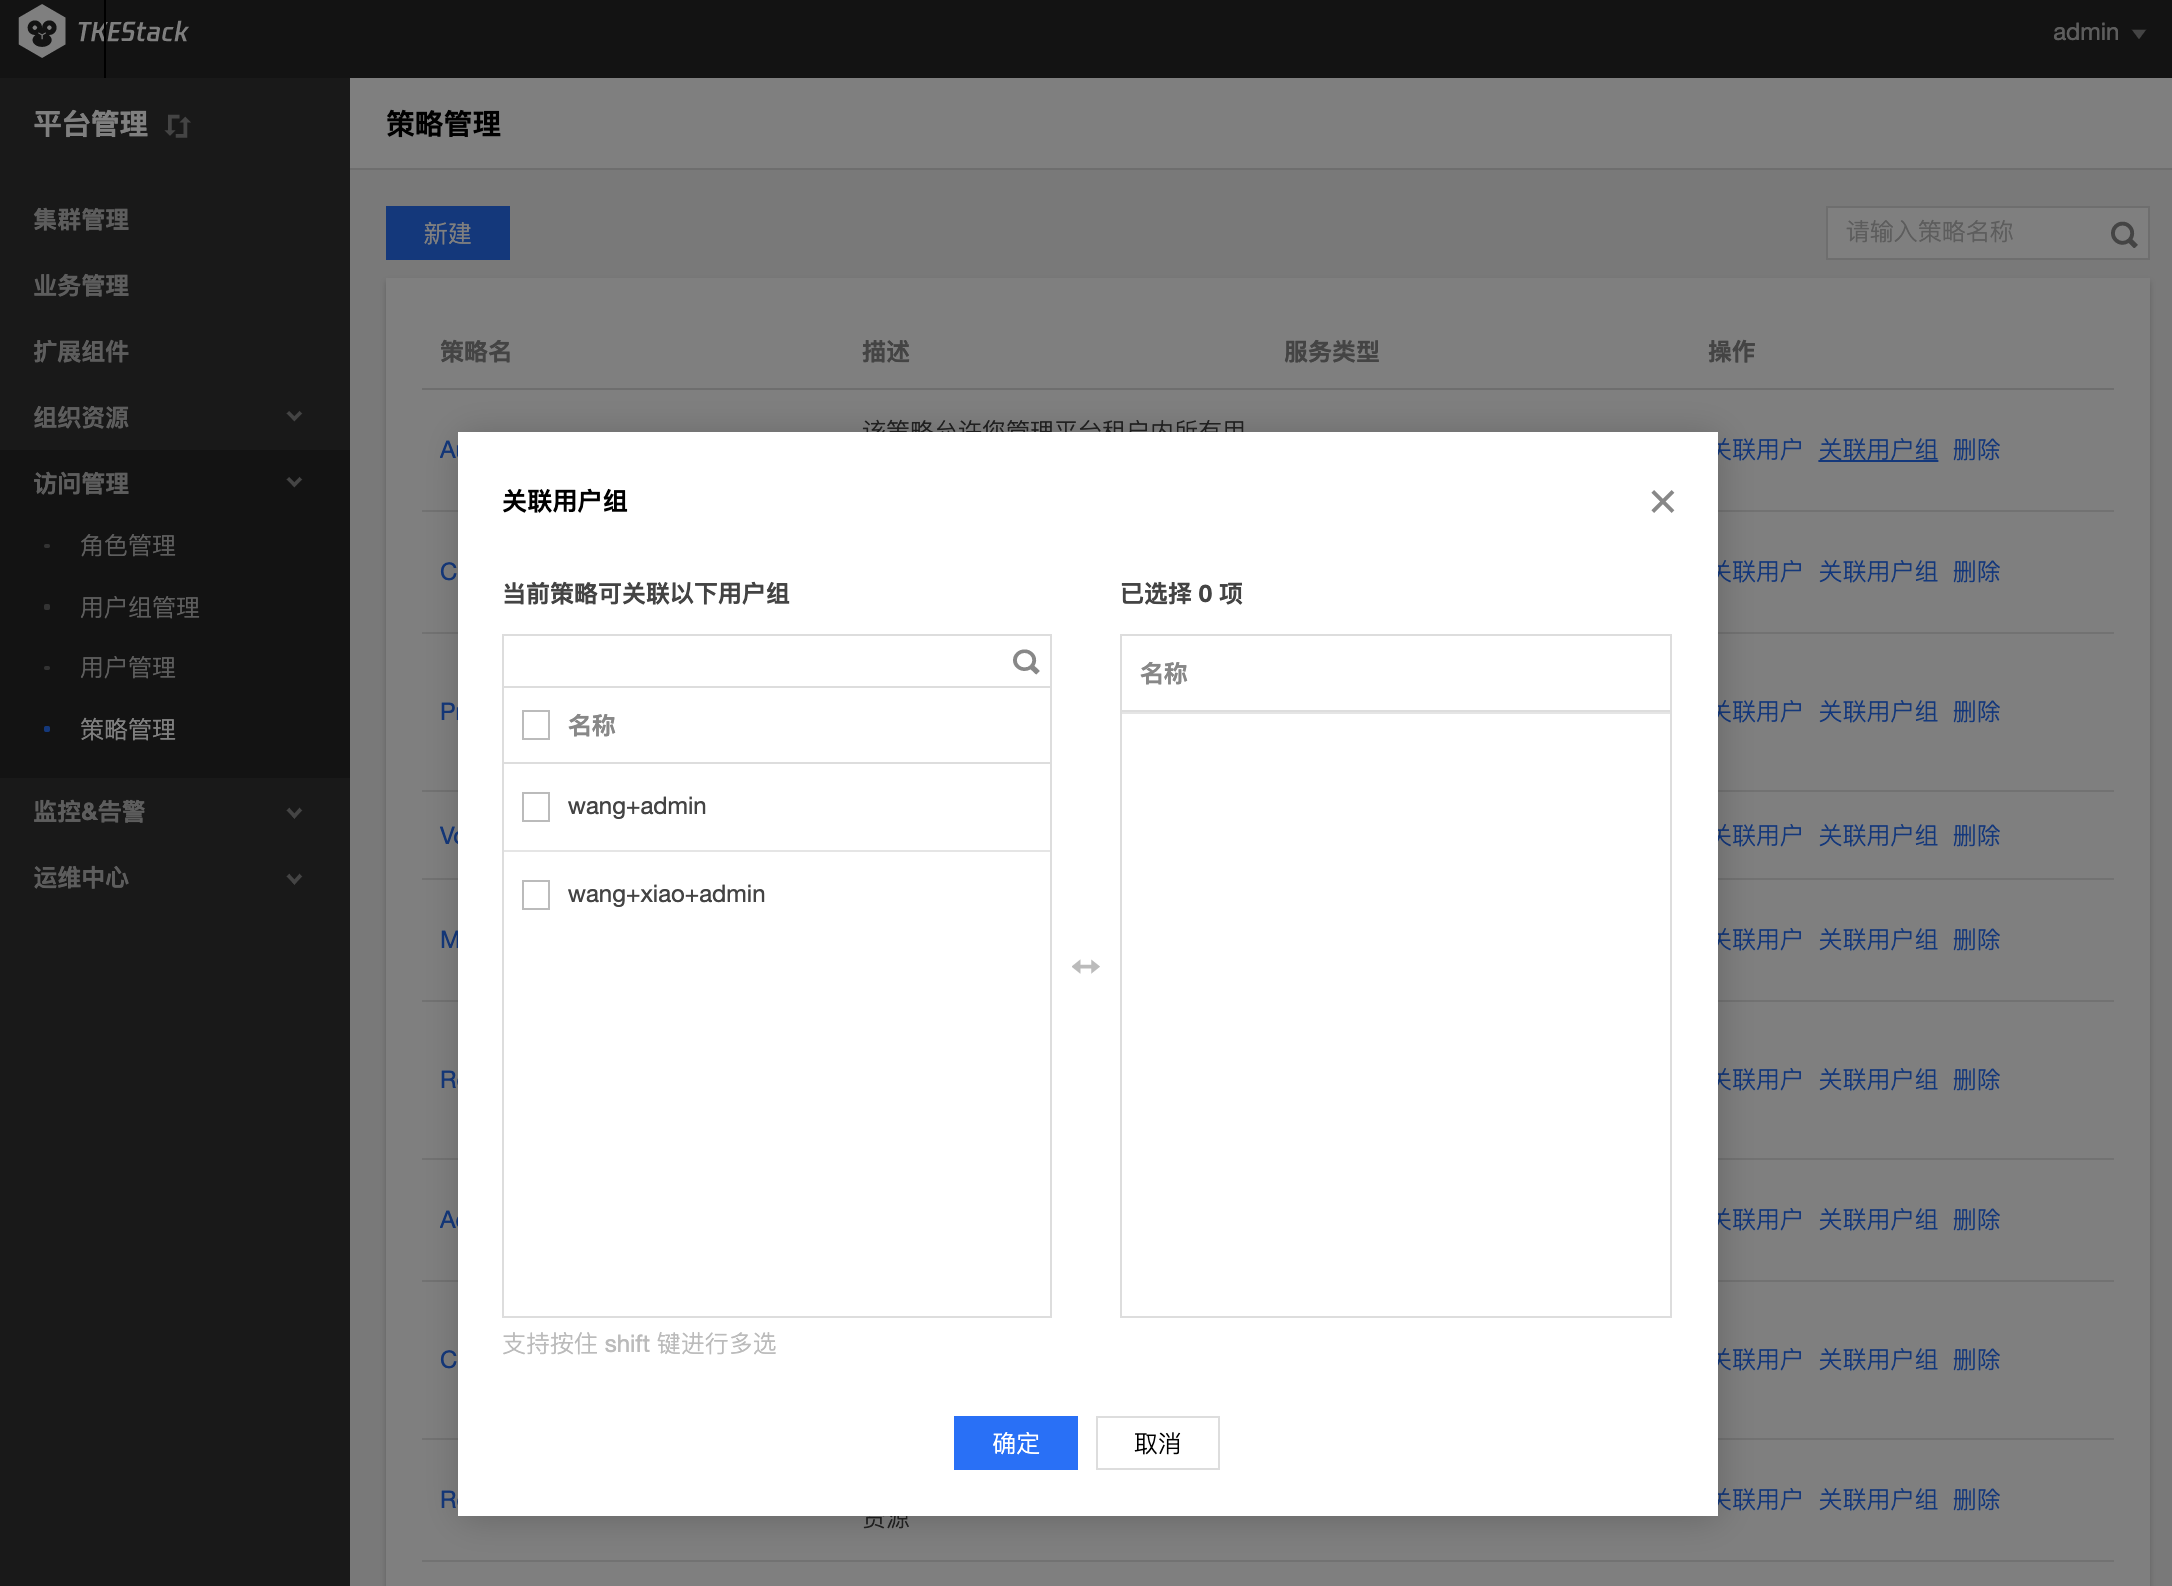The height and width of the screenshot is (1586, 2172).
Task: Confirm the dialog with 确定 button
Action: coord(1016,1443)
